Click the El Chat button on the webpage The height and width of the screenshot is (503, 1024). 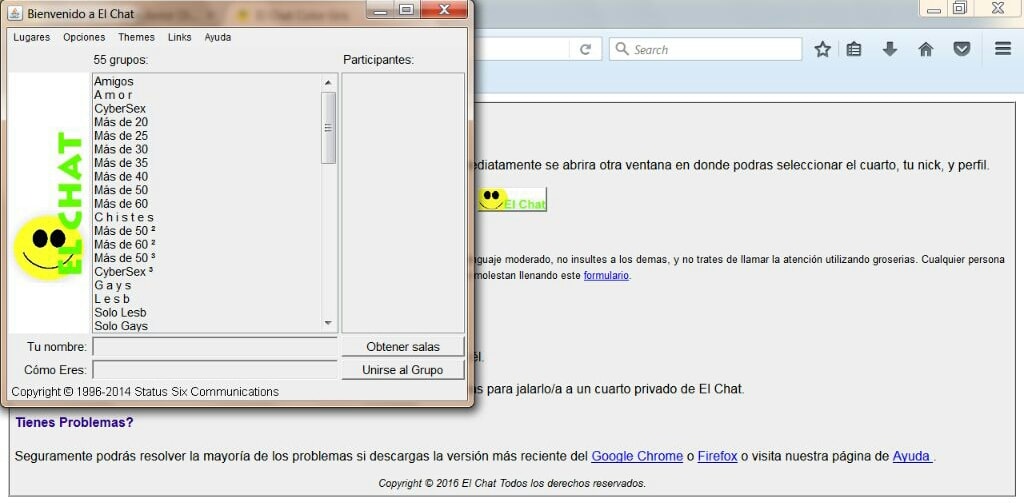[513, 199]
